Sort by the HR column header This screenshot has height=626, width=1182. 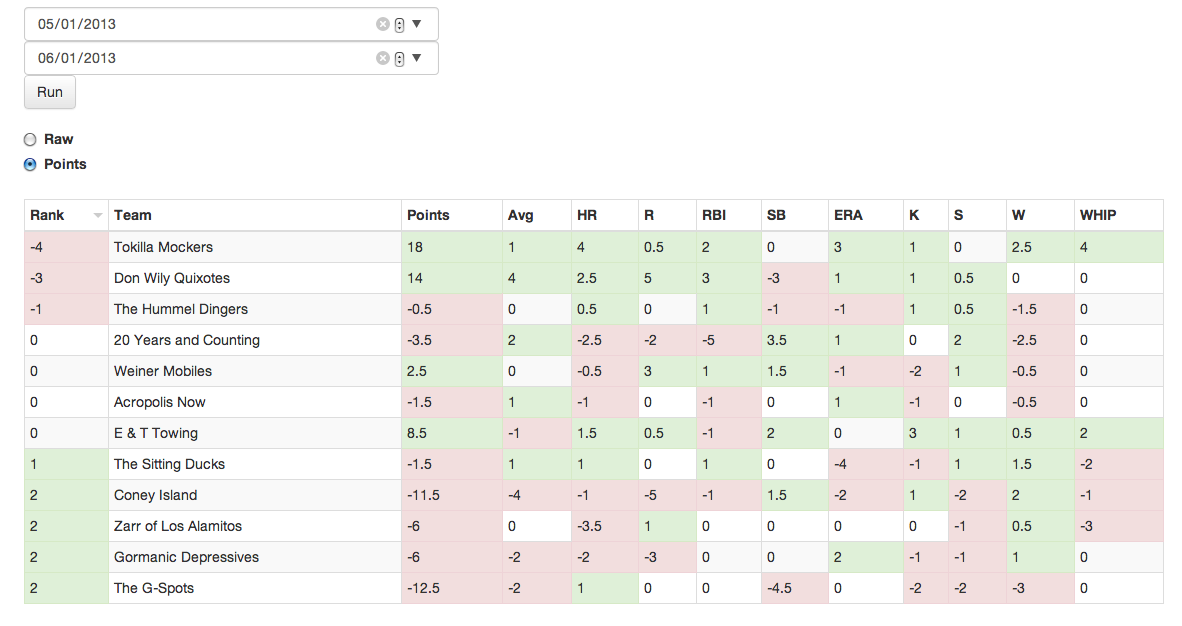(587, 215)
